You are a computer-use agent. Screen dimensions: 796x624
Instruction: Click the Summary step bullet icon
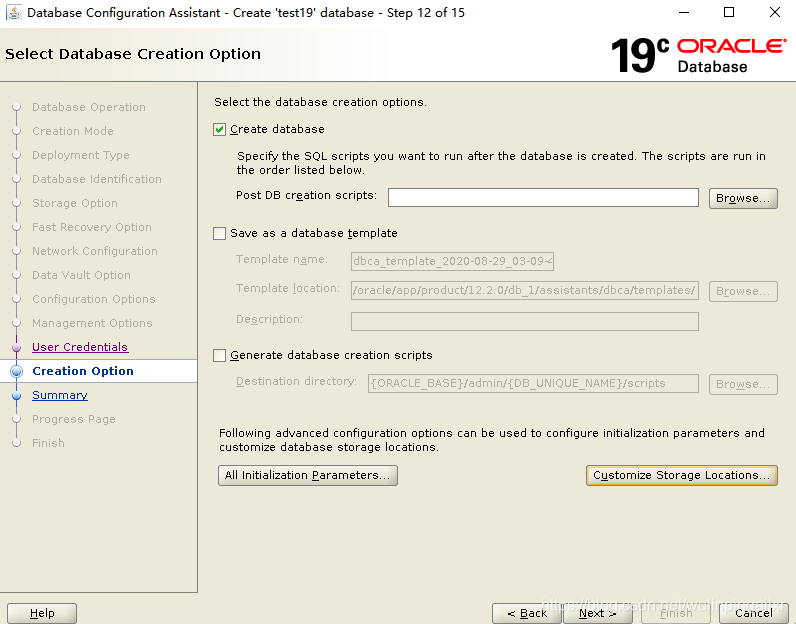(x=17, y=396)
